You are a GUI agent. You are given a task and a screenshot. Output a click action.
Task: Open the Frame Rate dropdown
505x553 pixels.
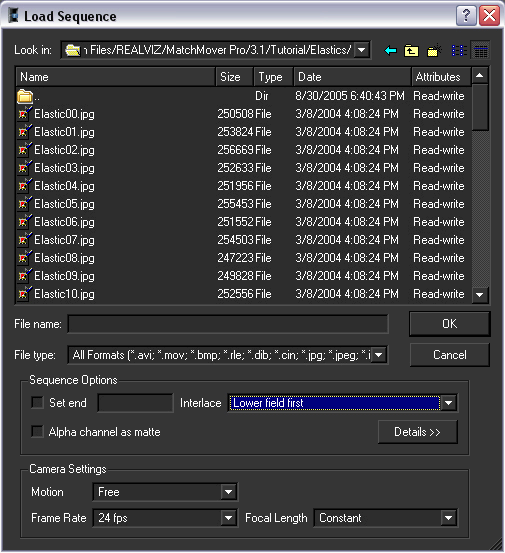pos(229,518)
